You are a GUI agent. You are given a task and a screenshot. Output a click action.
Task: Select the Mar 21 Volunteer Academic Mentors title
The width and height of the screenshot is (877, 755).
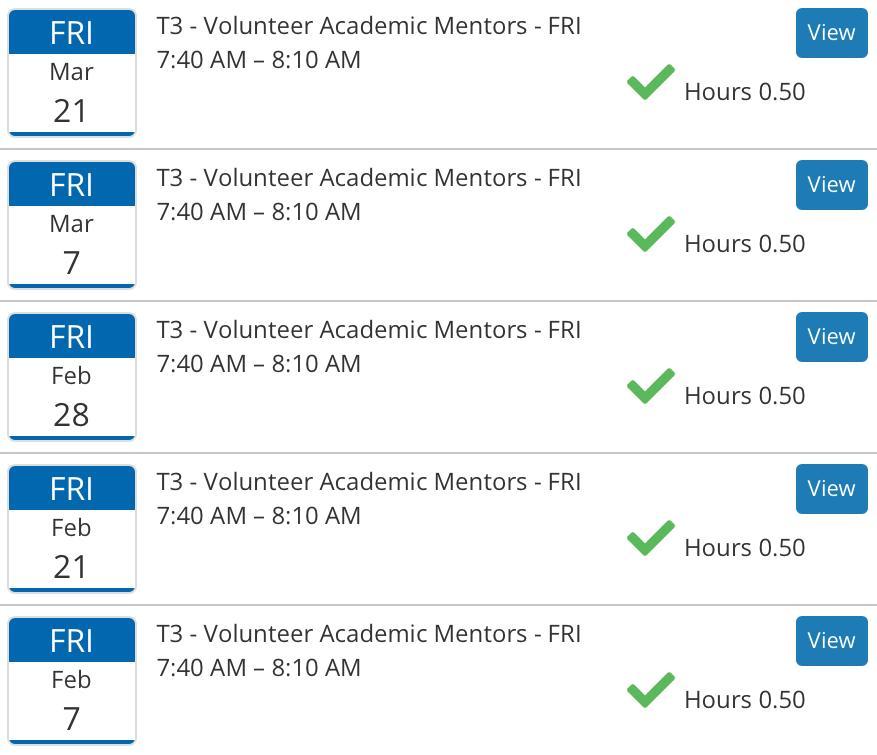pyautogui.click(x=368, y=26)
